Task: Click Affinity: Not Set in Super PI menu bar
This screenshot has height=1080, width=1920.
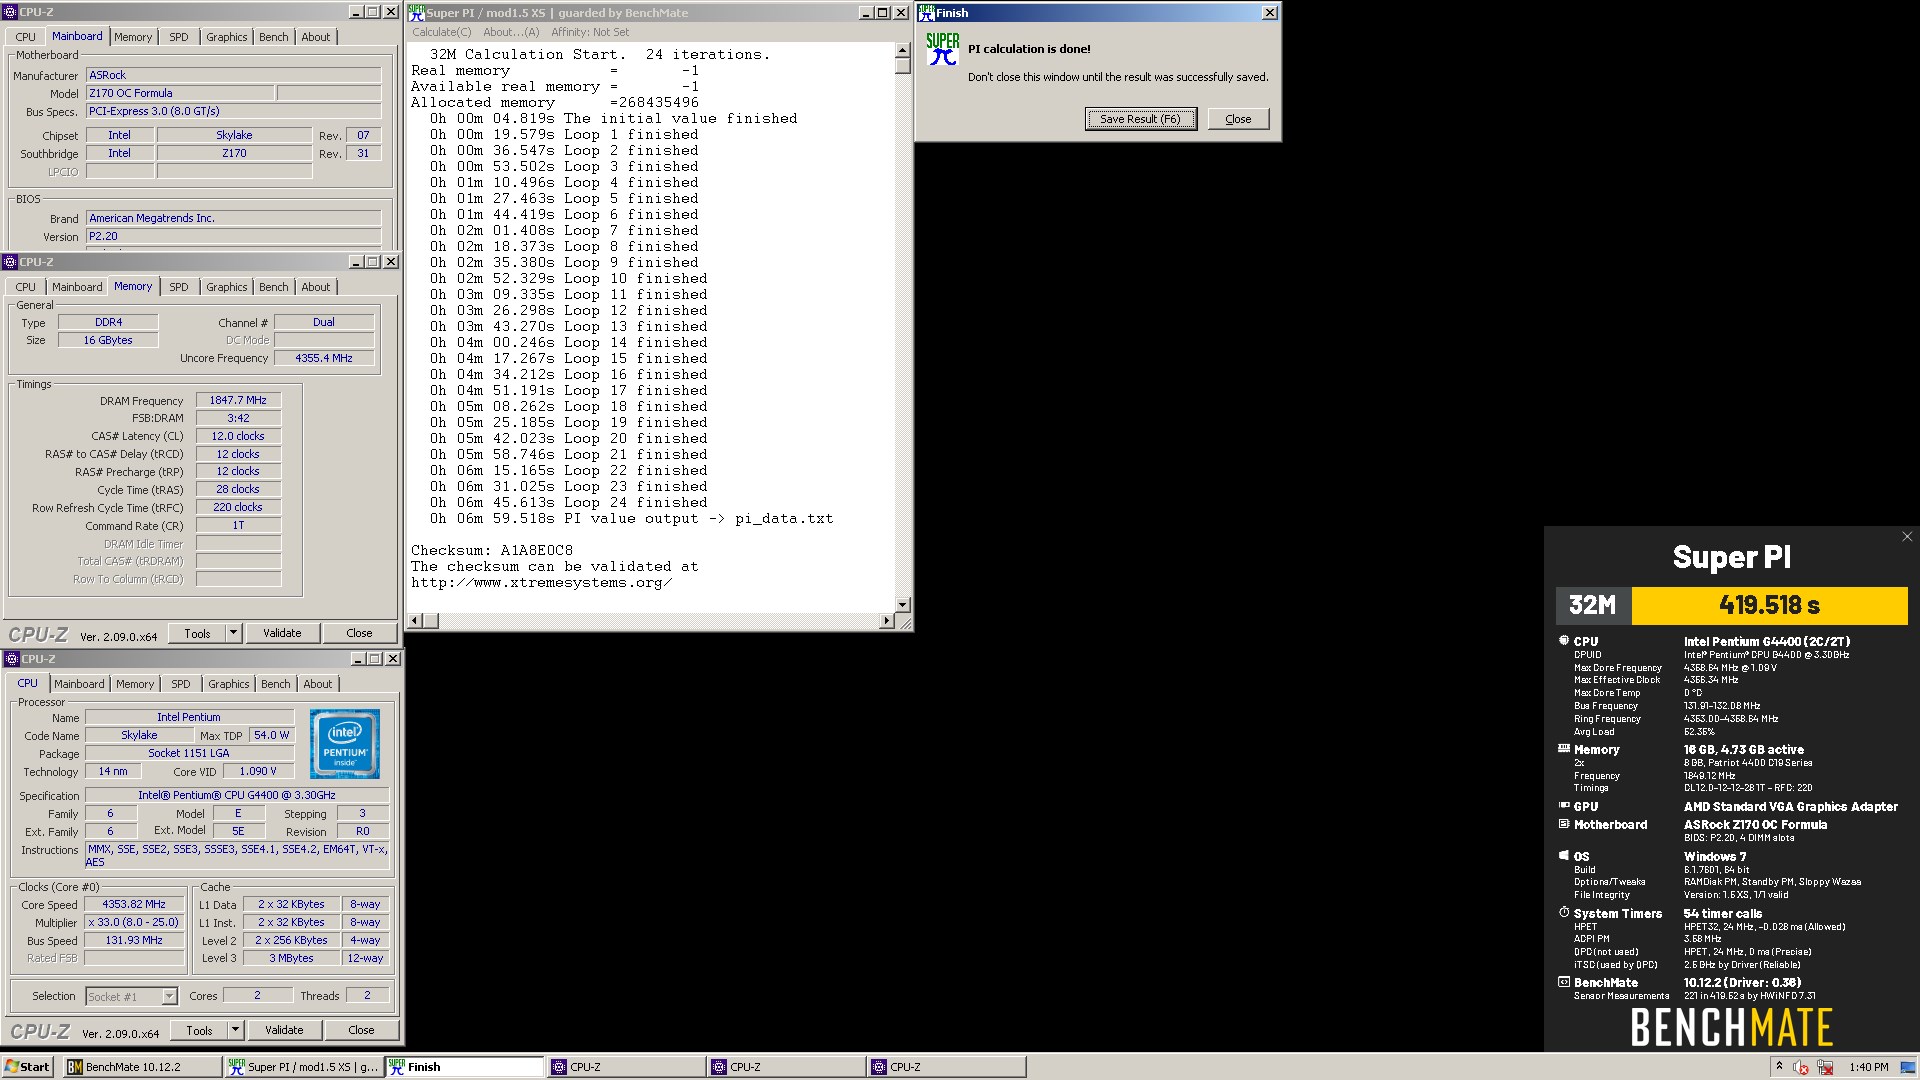Action: [590, 32]
